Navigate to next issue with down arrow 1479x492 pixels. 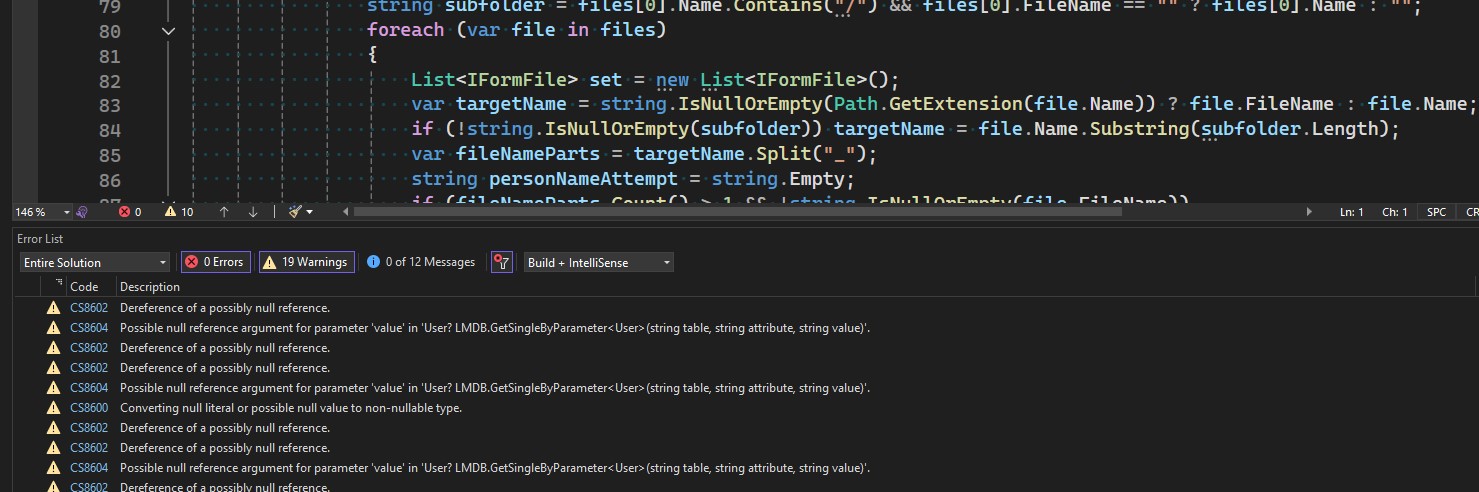[x=253, y=212]
